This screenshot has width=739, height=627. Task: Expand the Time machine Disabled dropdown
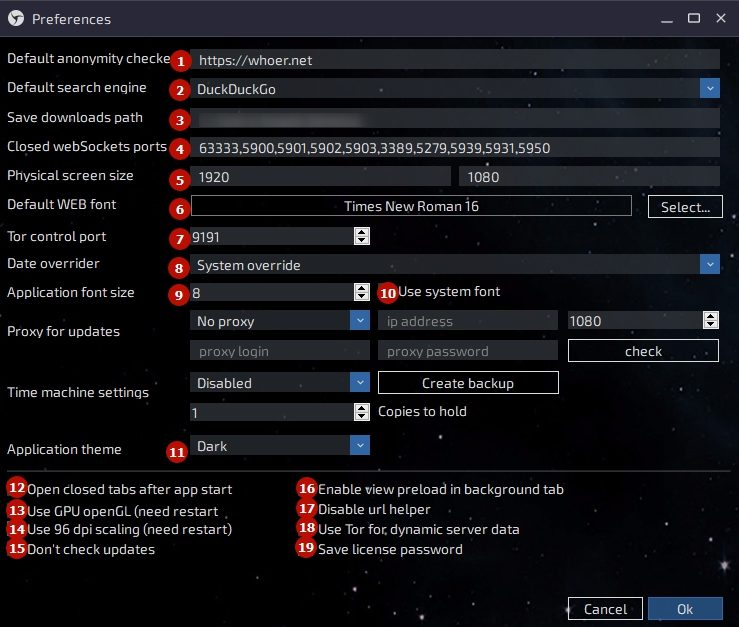(x=360, y=383)
